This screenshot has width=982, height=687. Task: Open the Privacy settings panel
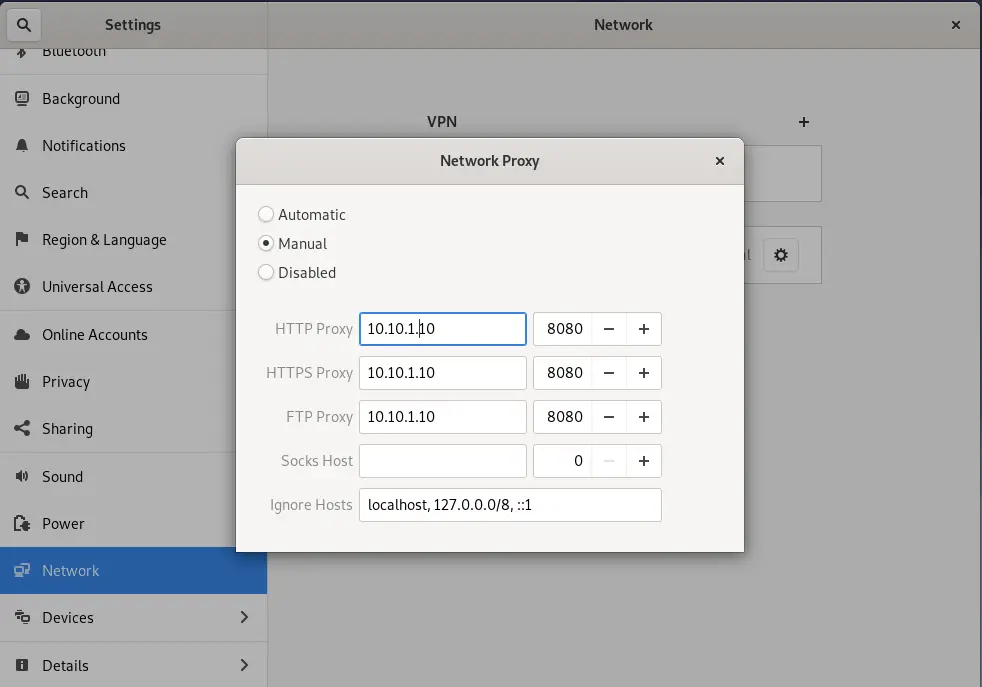coord(71,381)
